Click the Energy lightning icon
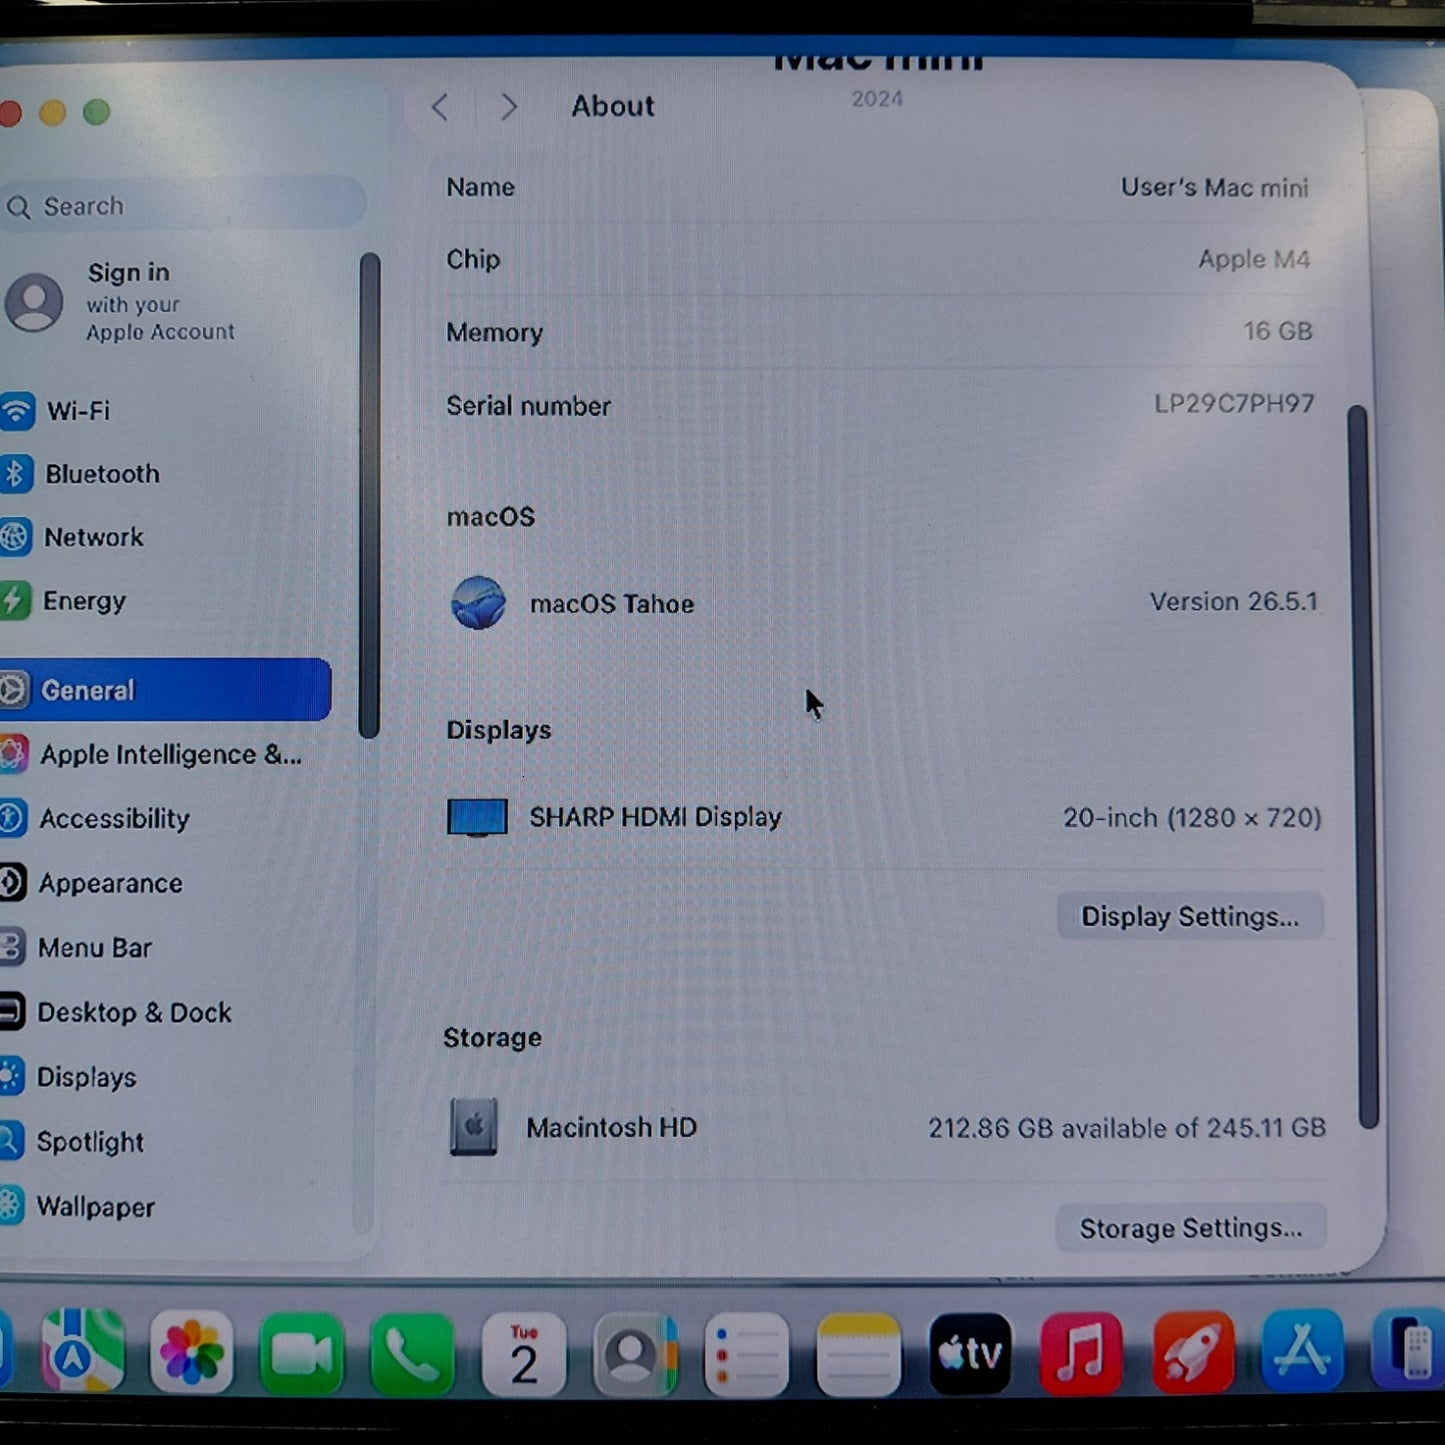 click(x=14, y=601)
